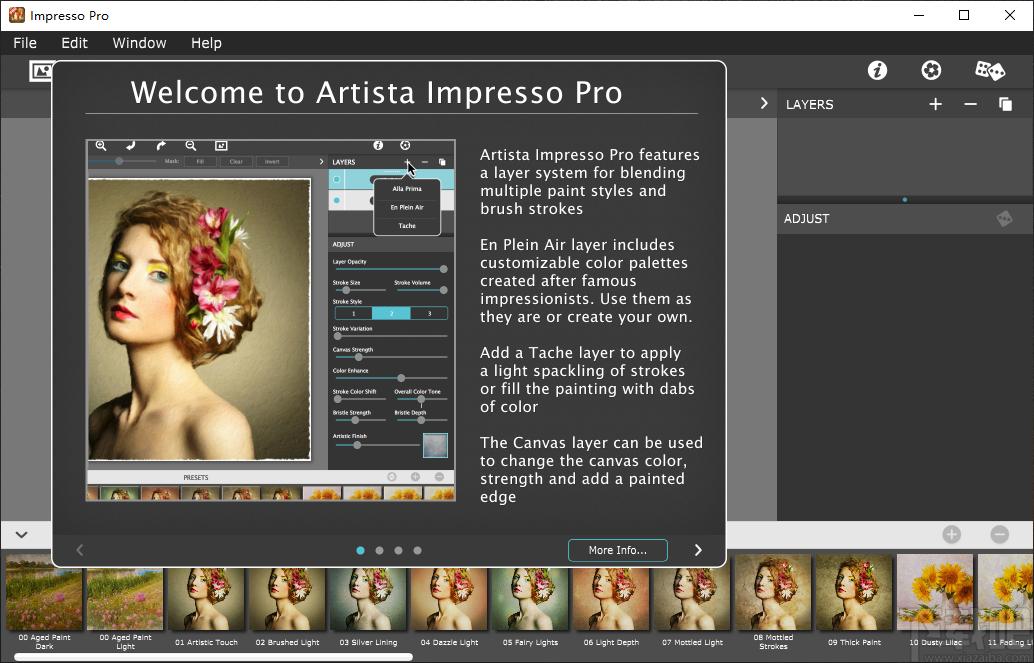Go to next welcome page arrow
Viewport: 1034px width, 663px height.
pos(698,550)
